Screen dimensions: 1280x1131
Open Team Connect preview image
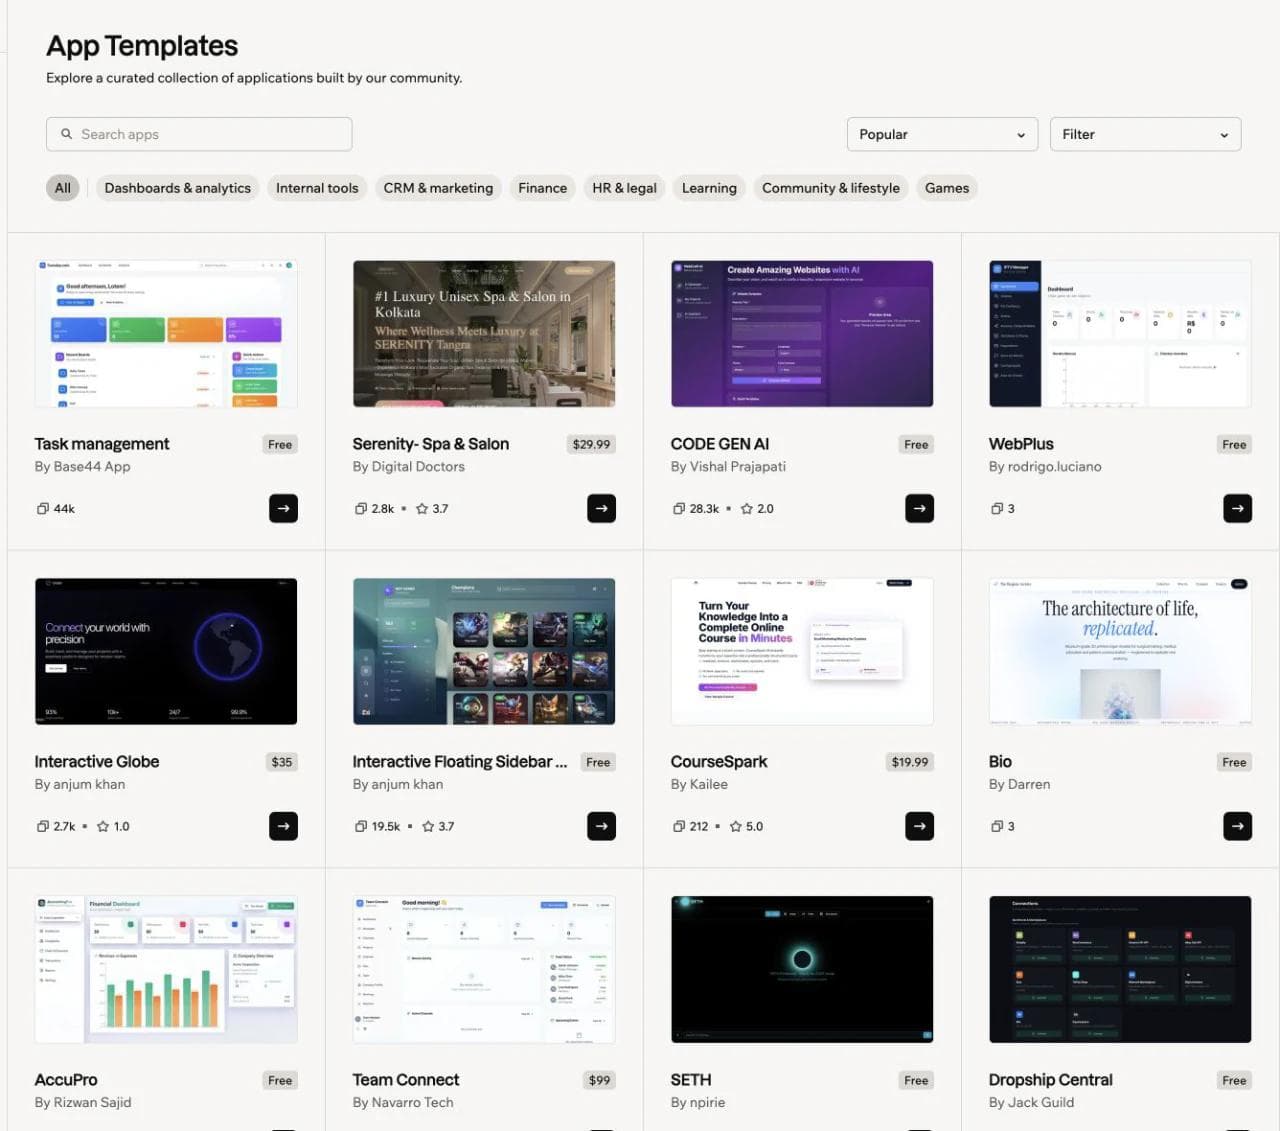[484, 970]
